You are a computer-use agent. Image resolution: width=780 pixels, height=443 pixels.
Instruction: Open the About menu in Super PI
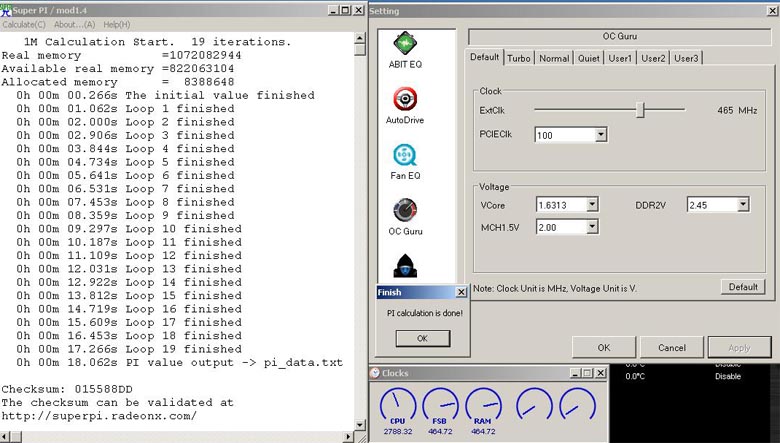point(74,24)
